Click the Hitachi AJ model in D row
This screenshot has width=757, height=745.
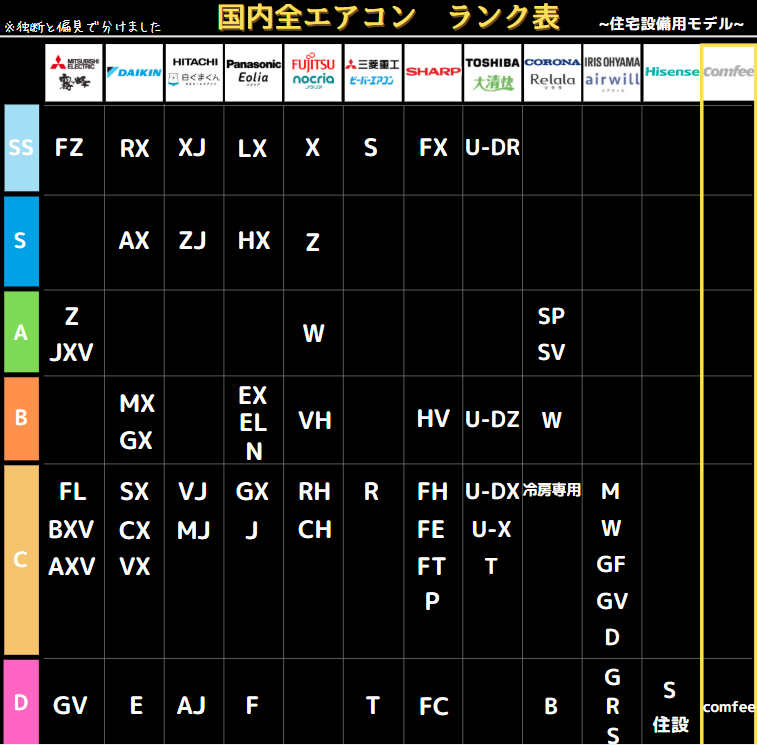pyautogui.click(x=191, y=706)
